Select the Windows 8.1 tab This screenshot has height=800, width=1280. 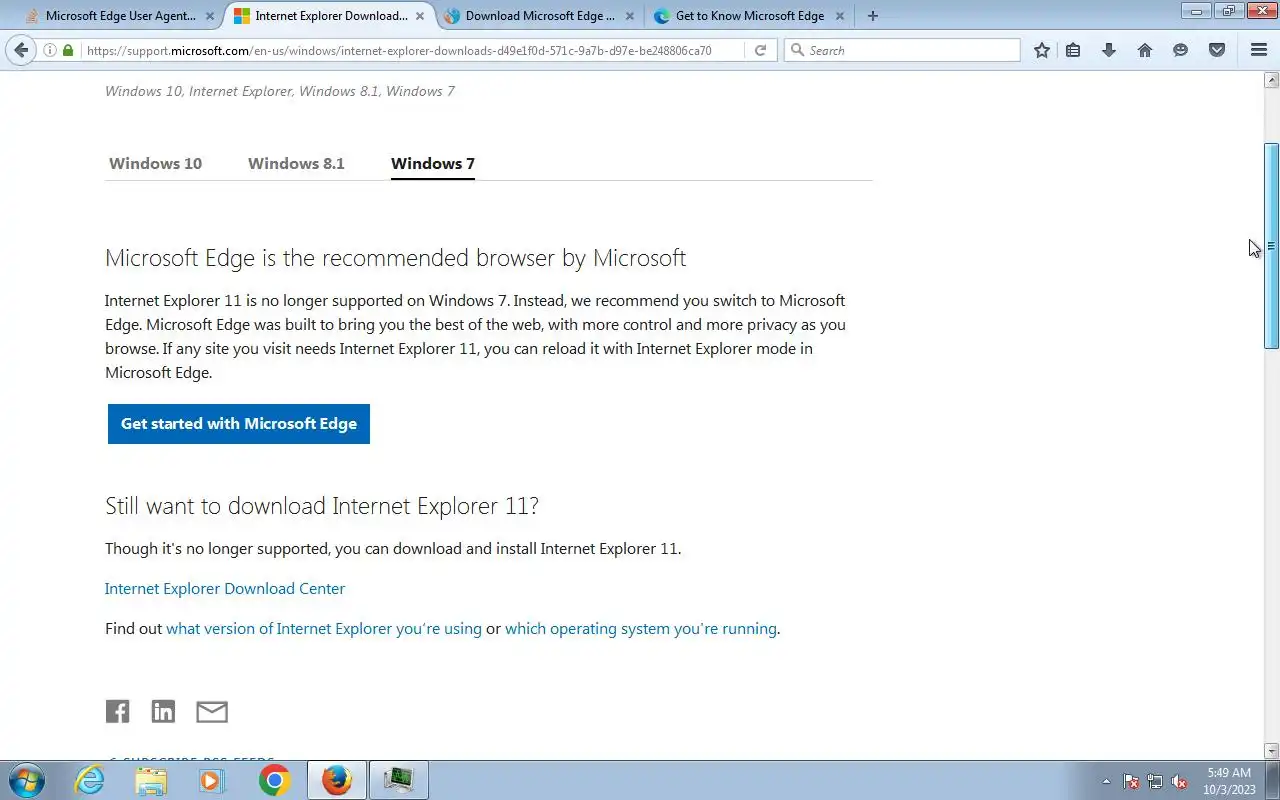pos(296,163)
